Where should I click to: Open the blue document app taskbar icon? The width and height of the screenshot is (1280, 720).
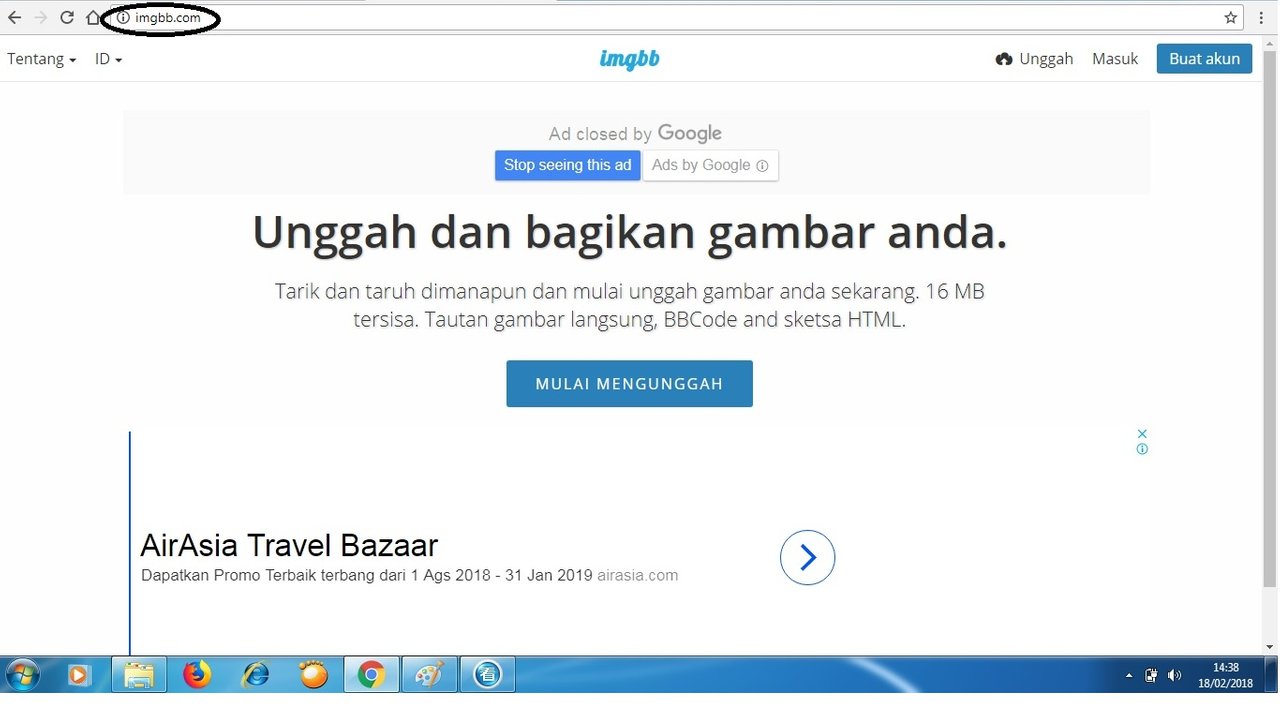click(487, 676)
